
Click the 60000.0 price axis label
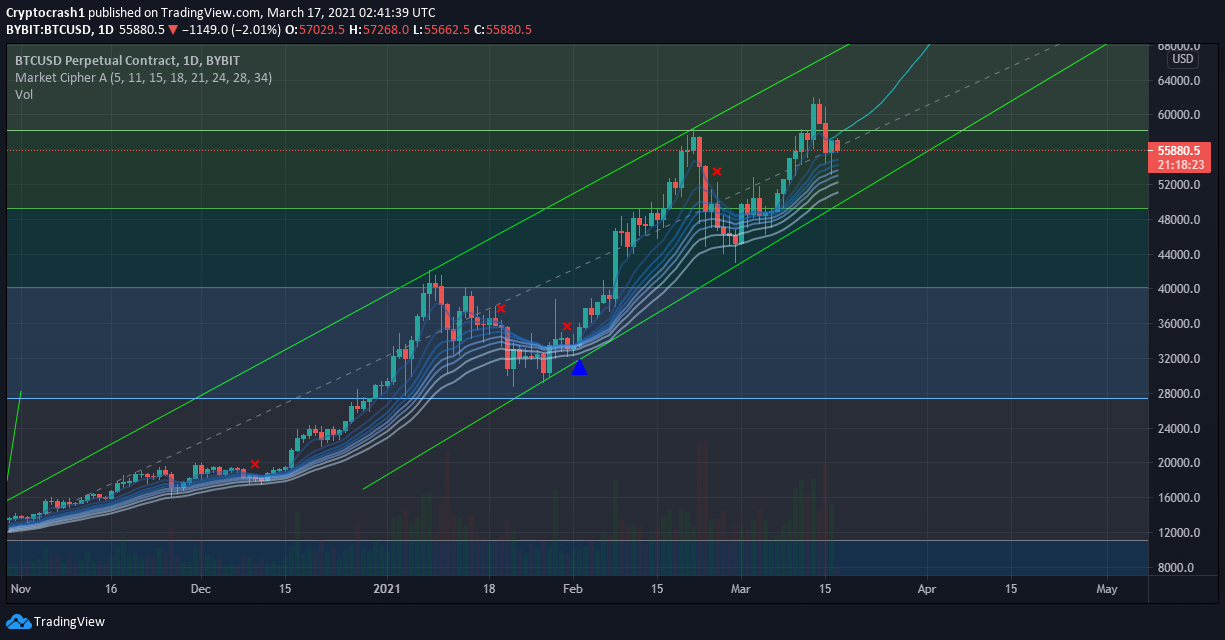coord(1178,116)
